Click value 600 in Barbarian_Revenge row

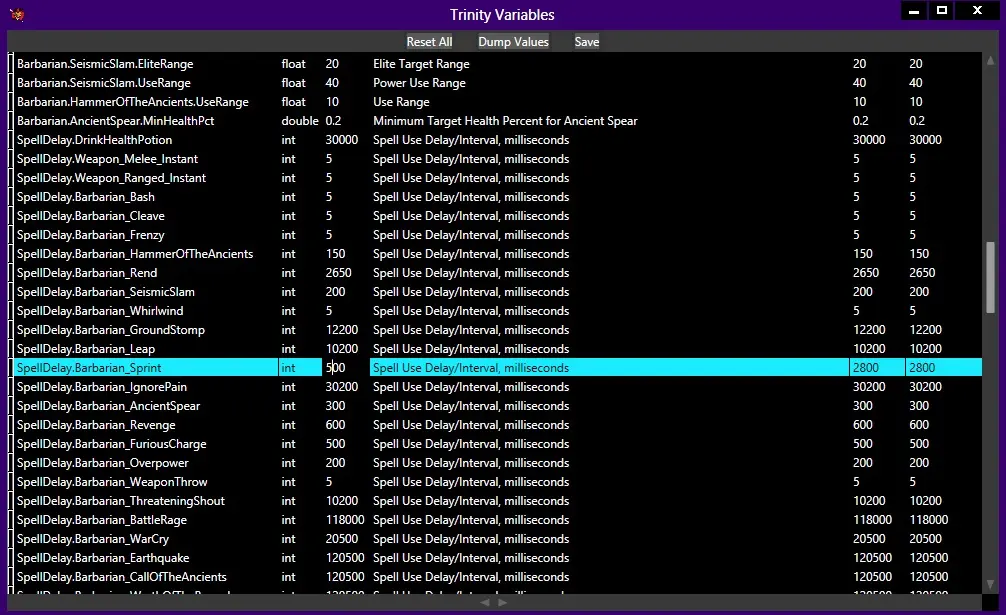click(x=335, y=425)
